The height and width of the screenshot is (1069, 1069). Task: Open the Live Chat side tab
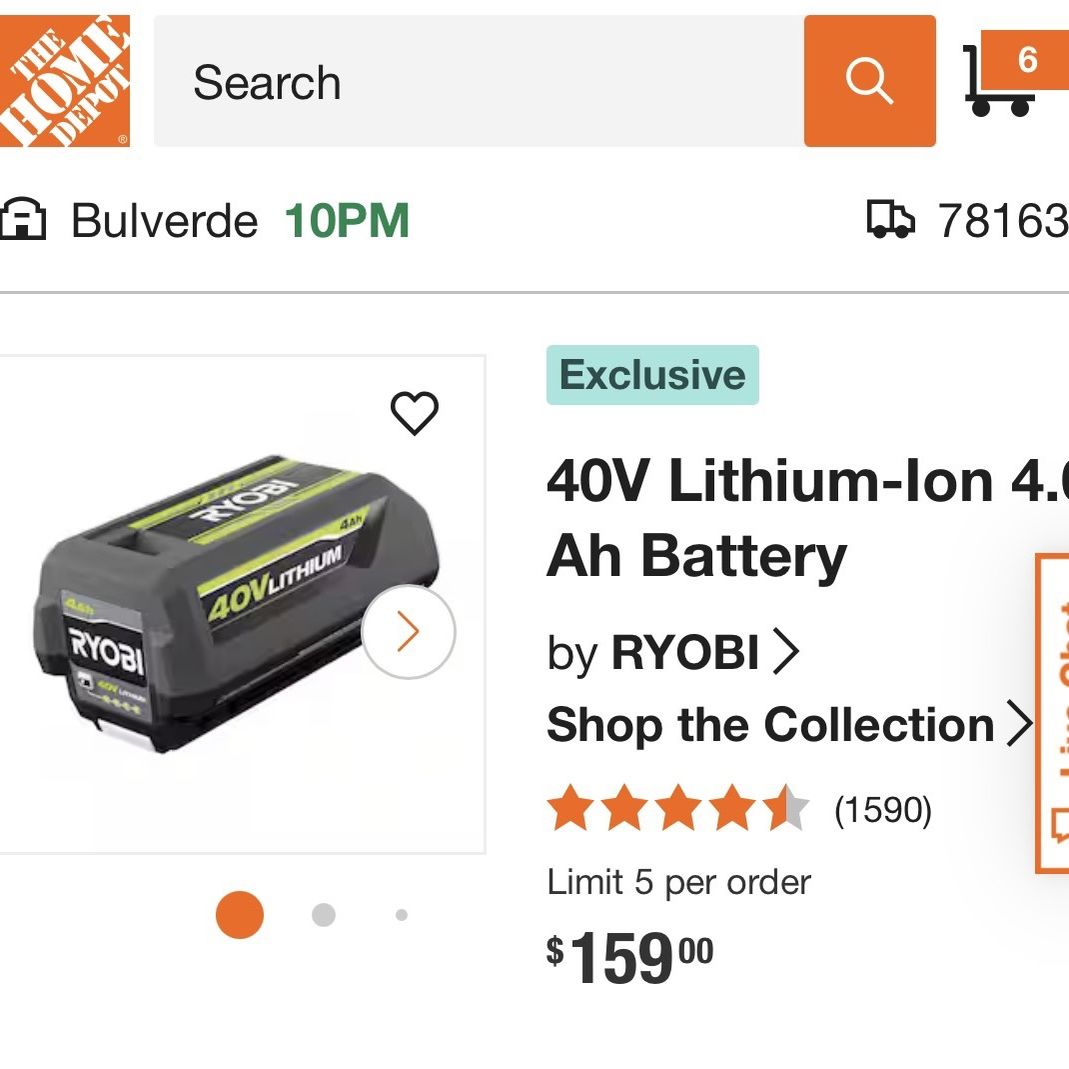pos(1053,713)
